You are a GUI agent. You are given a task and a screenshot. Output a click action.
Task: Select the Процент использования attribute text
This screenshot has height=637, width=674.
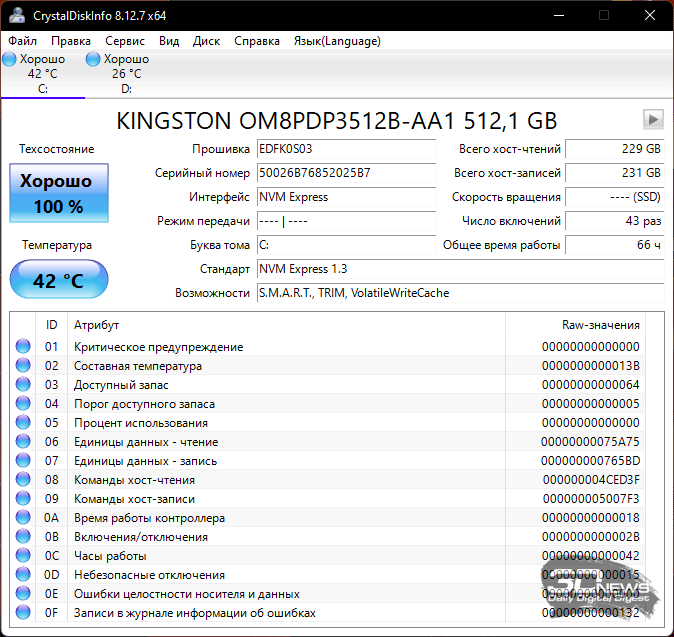141,423
